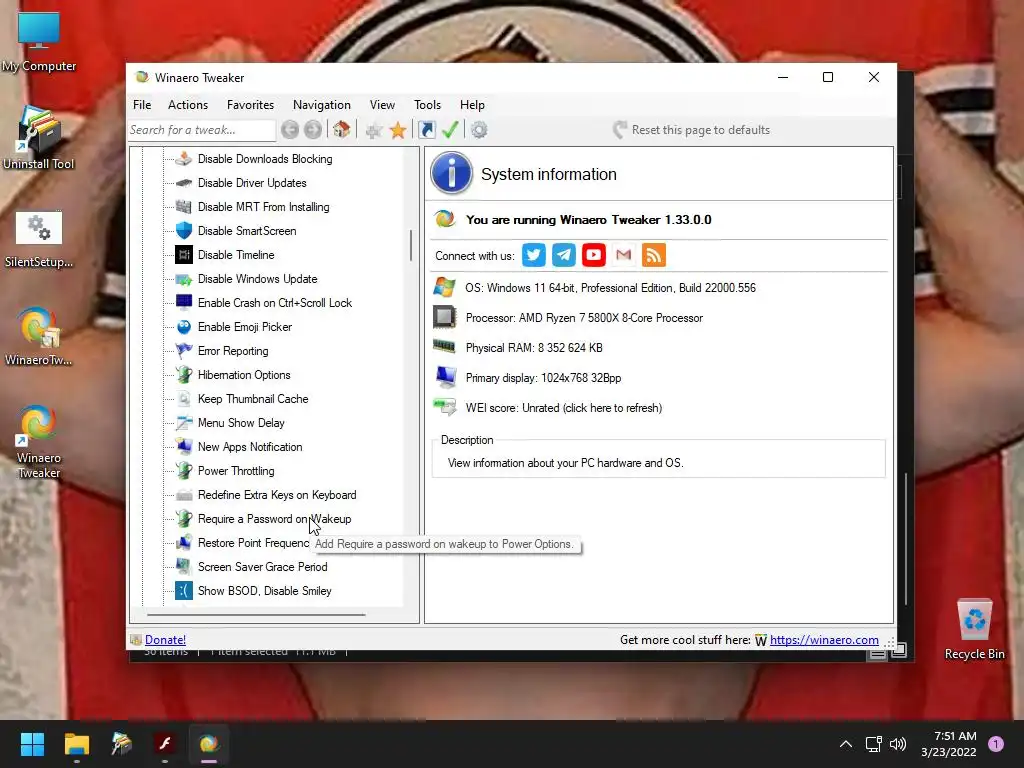Open the View menu
Image resolution: width=1024 pixels, height=768 pixels.
(x=382, y=104)
